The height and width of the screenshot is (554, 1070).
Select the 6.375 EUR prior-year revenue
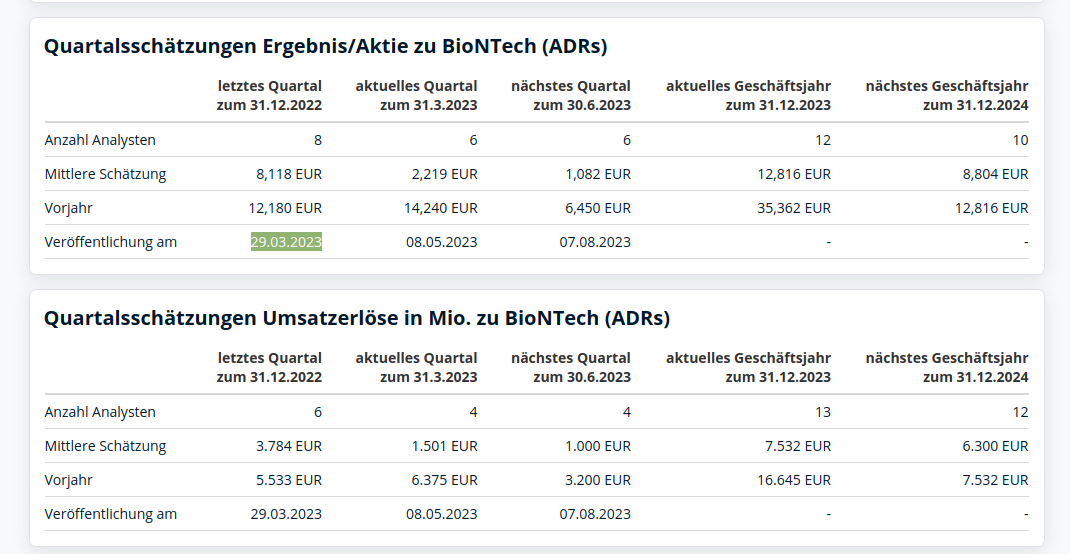click(x=444, y=480)
